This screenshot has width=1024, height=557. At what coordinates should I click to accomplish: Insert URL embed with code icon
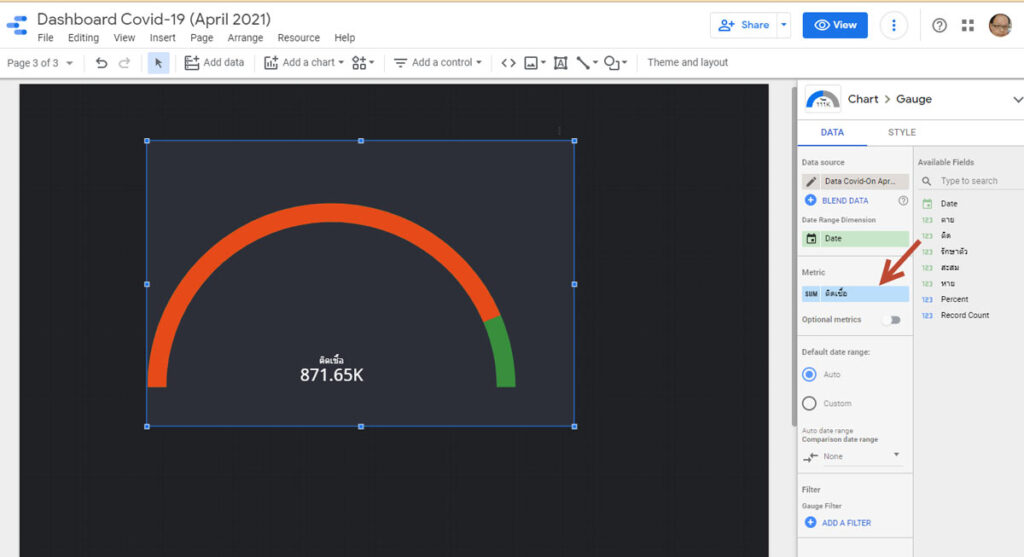[508, 63]
